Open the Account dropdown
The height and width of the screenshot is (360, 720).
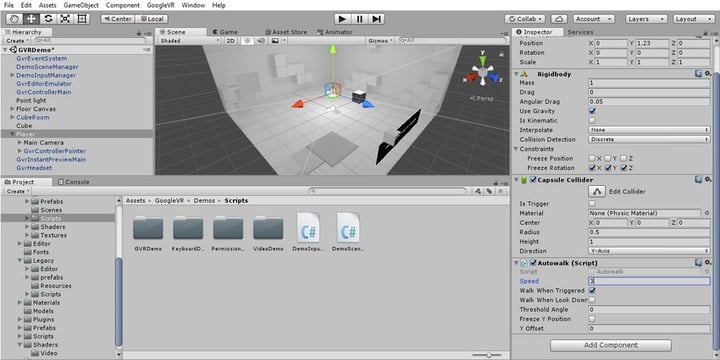pyautogui.click(x=594, y=19)
